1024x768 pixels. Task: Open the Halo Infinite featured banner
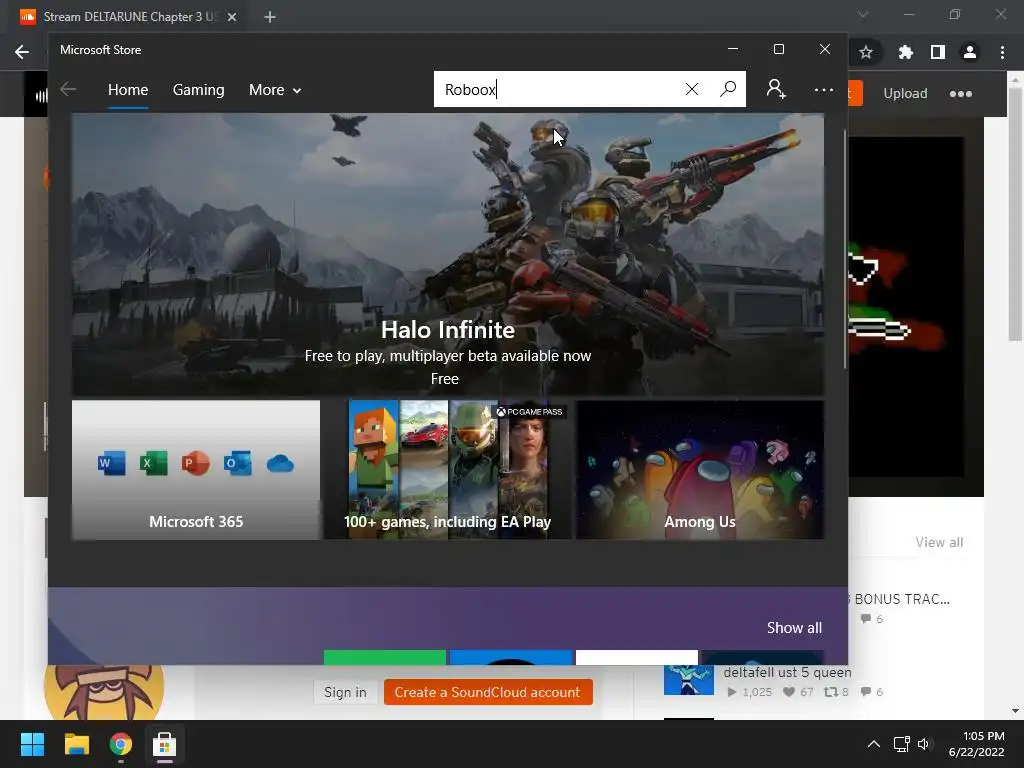point(448,255)
